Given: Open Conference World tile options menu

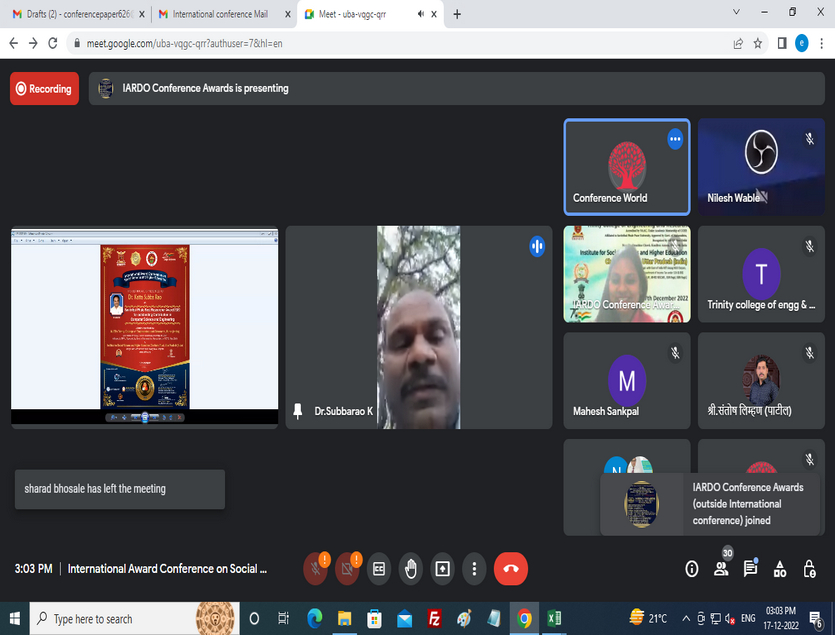Looking at the screenshot, I should pos(675,139).
